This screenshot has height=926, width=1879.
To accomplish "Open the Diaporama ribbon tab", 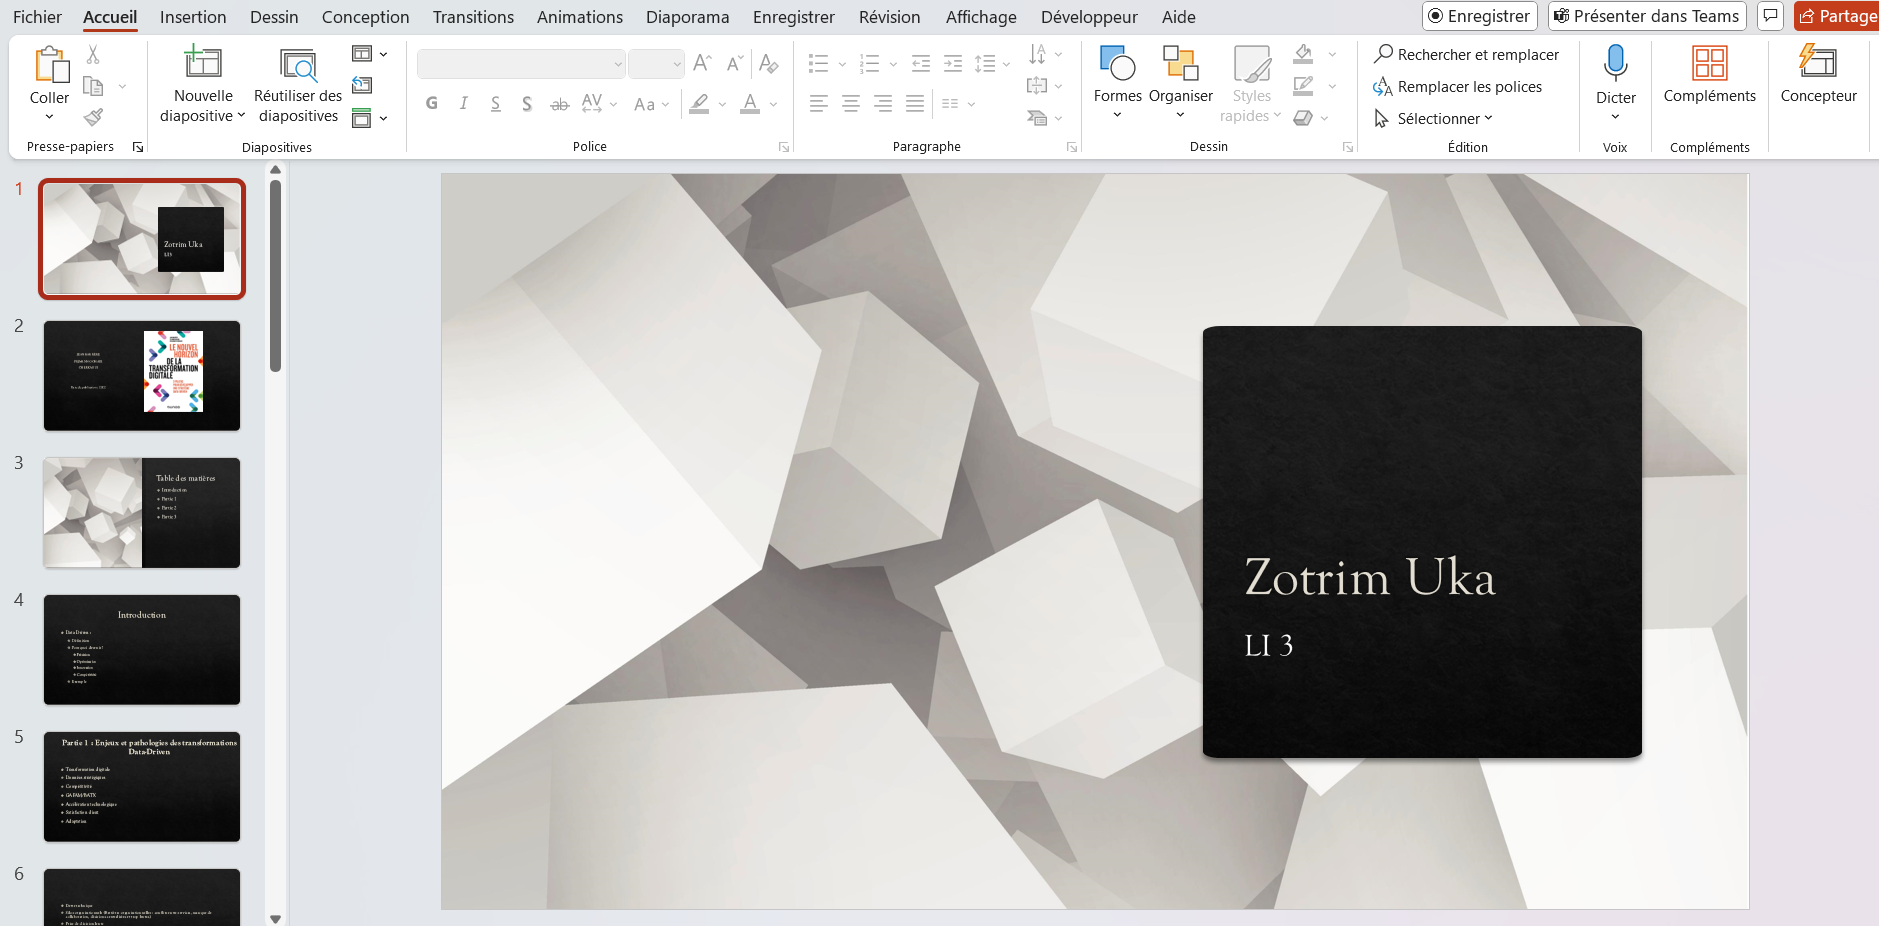I will point(687,17).
